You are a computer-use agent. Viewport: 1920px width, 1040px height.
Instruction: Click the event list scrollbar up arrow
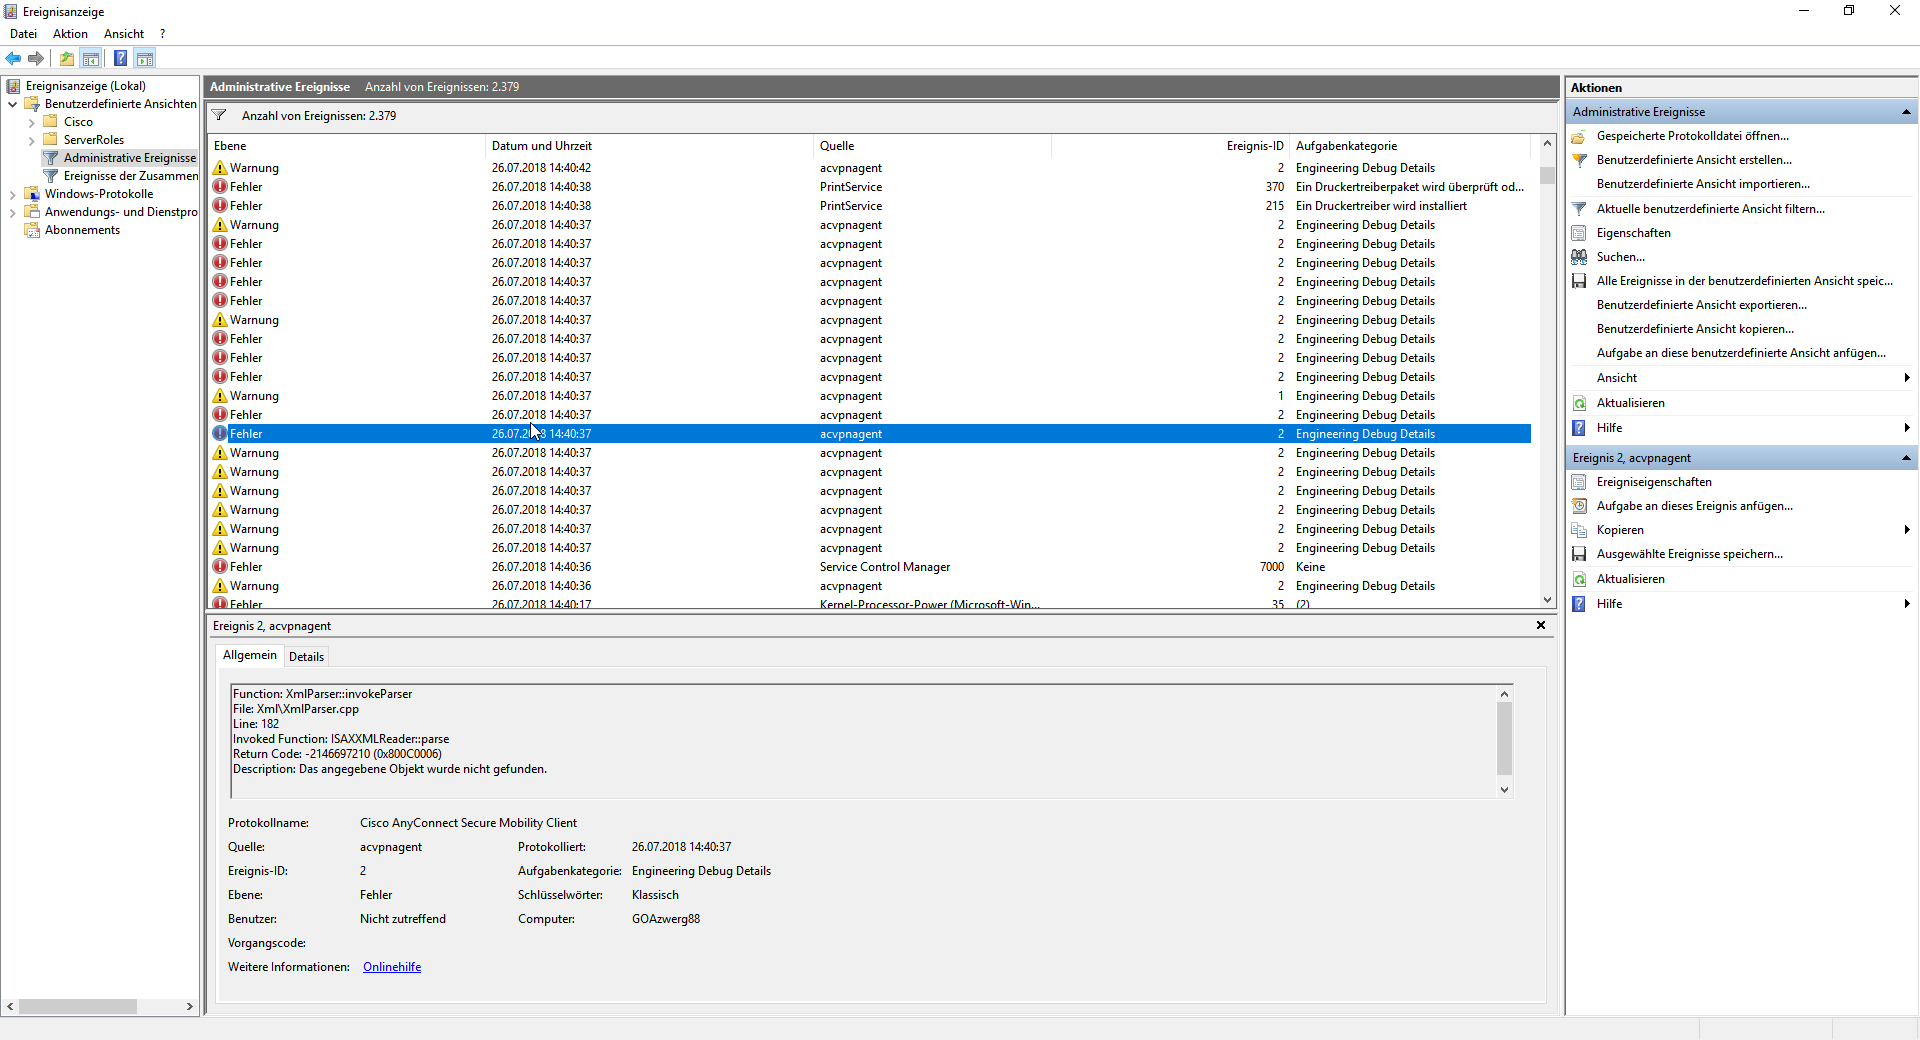(x=1547, y=144)
